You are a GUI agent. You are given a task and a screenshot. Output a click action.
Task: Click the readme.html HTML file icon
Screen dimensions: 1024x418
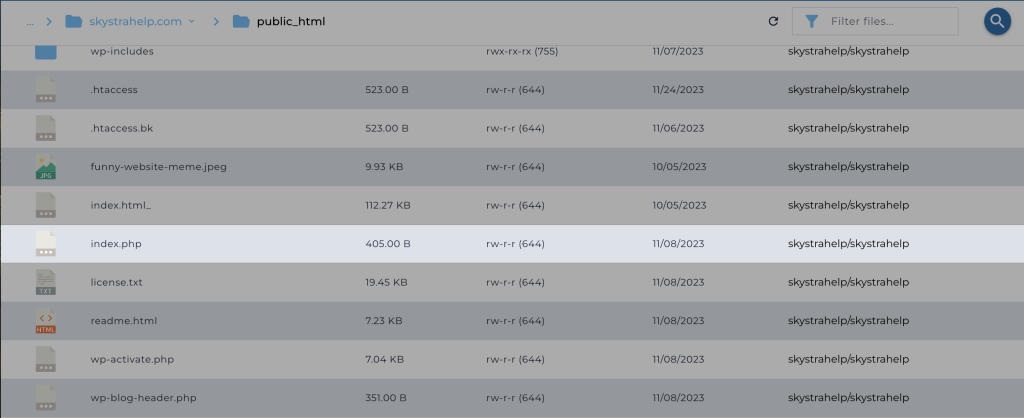pyautogui.click(x=46, y=321)
